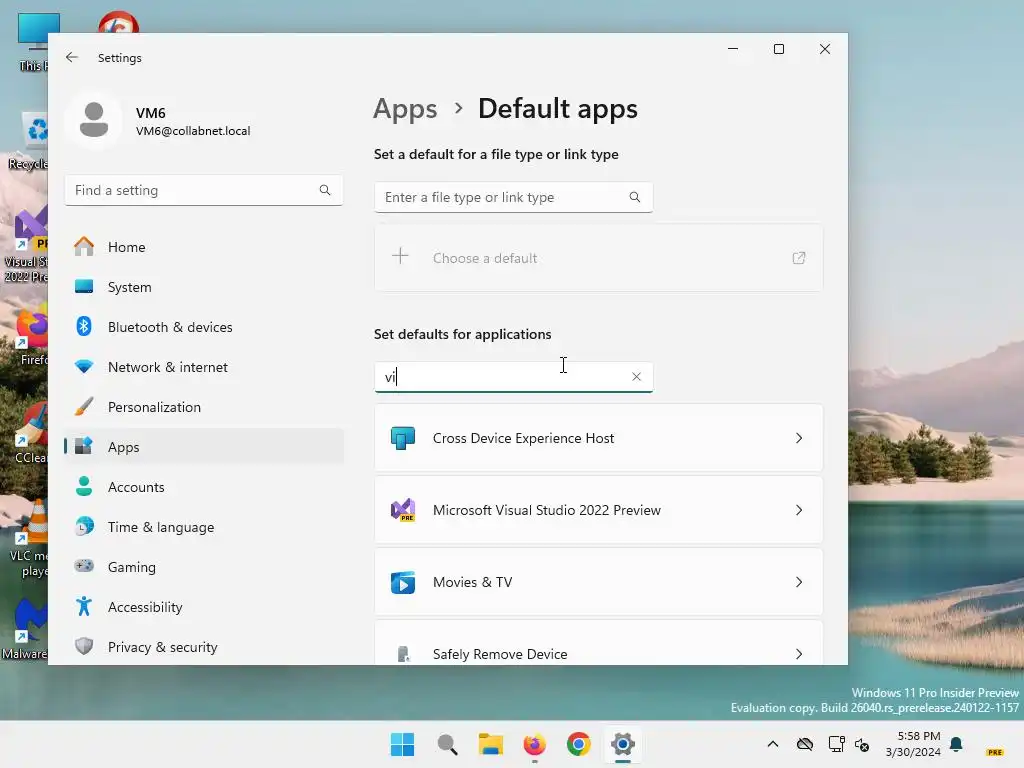Screen dimensions: 1024x768
Task: Open taskbar Search
Action: pyautogui.click(x=447, y=744)
